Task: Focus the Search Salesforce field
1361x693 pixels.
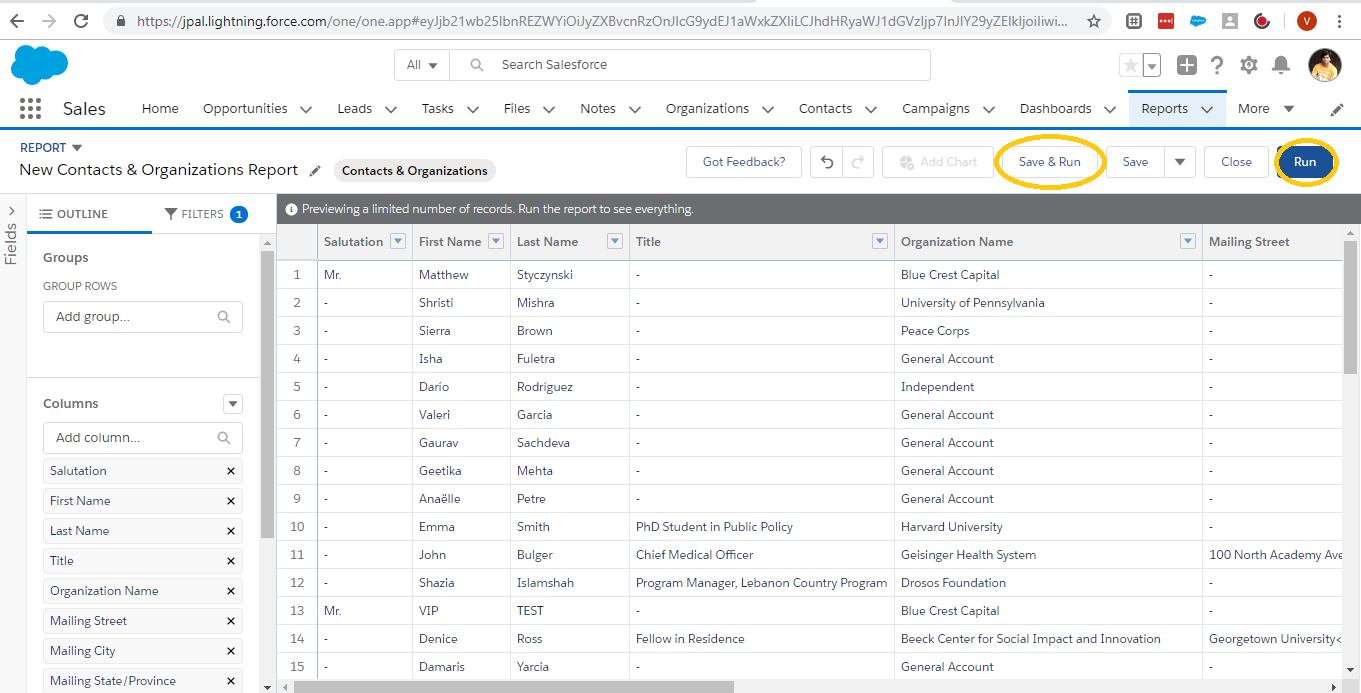Action: (690, 65)
